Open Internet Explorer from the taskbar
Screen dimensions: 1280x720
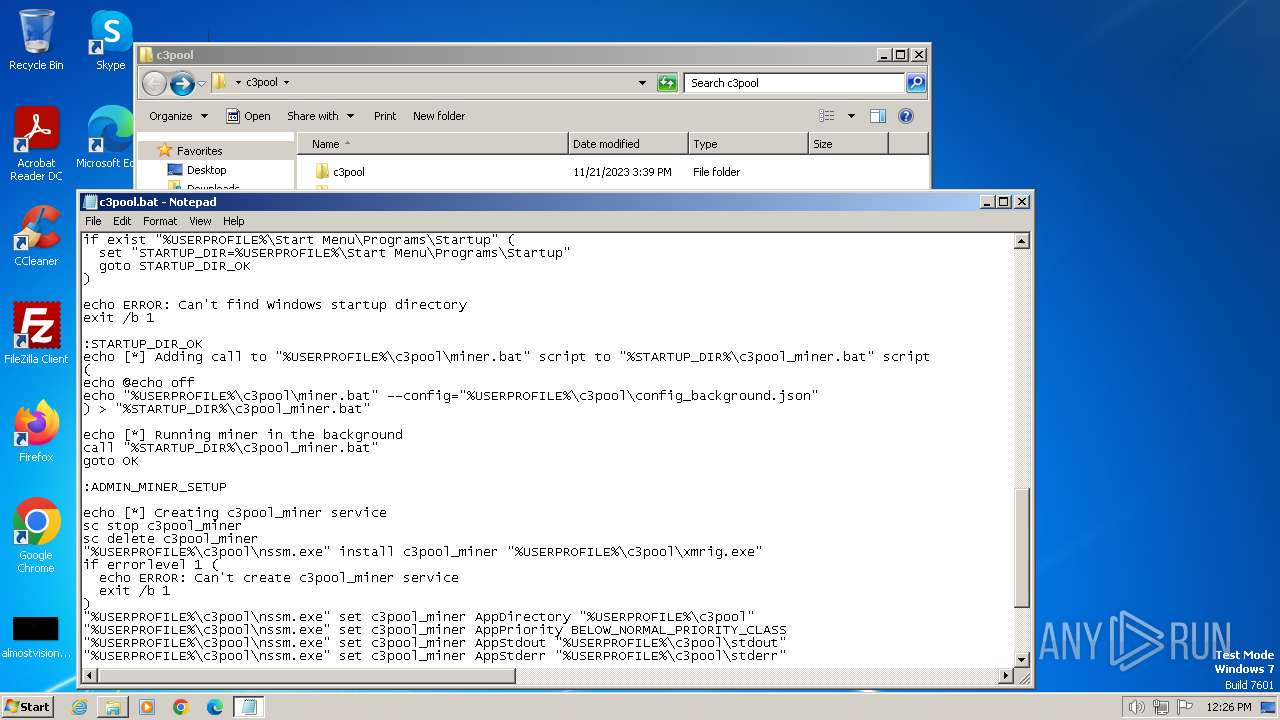point(79,707)
